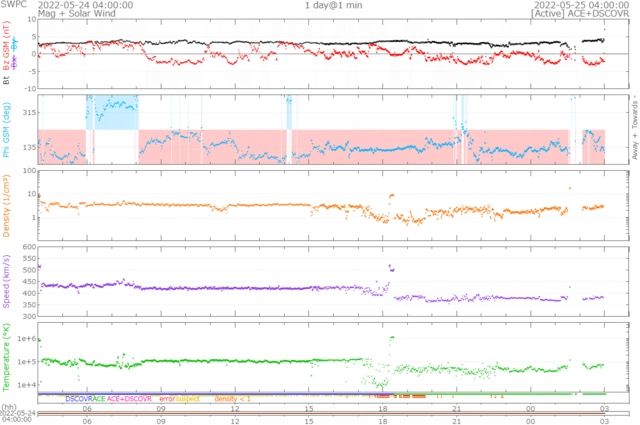The image size is (640, 425).
Task: Click the 12 hour tick on bottom timeline
Action: click(x=234, y=407)
